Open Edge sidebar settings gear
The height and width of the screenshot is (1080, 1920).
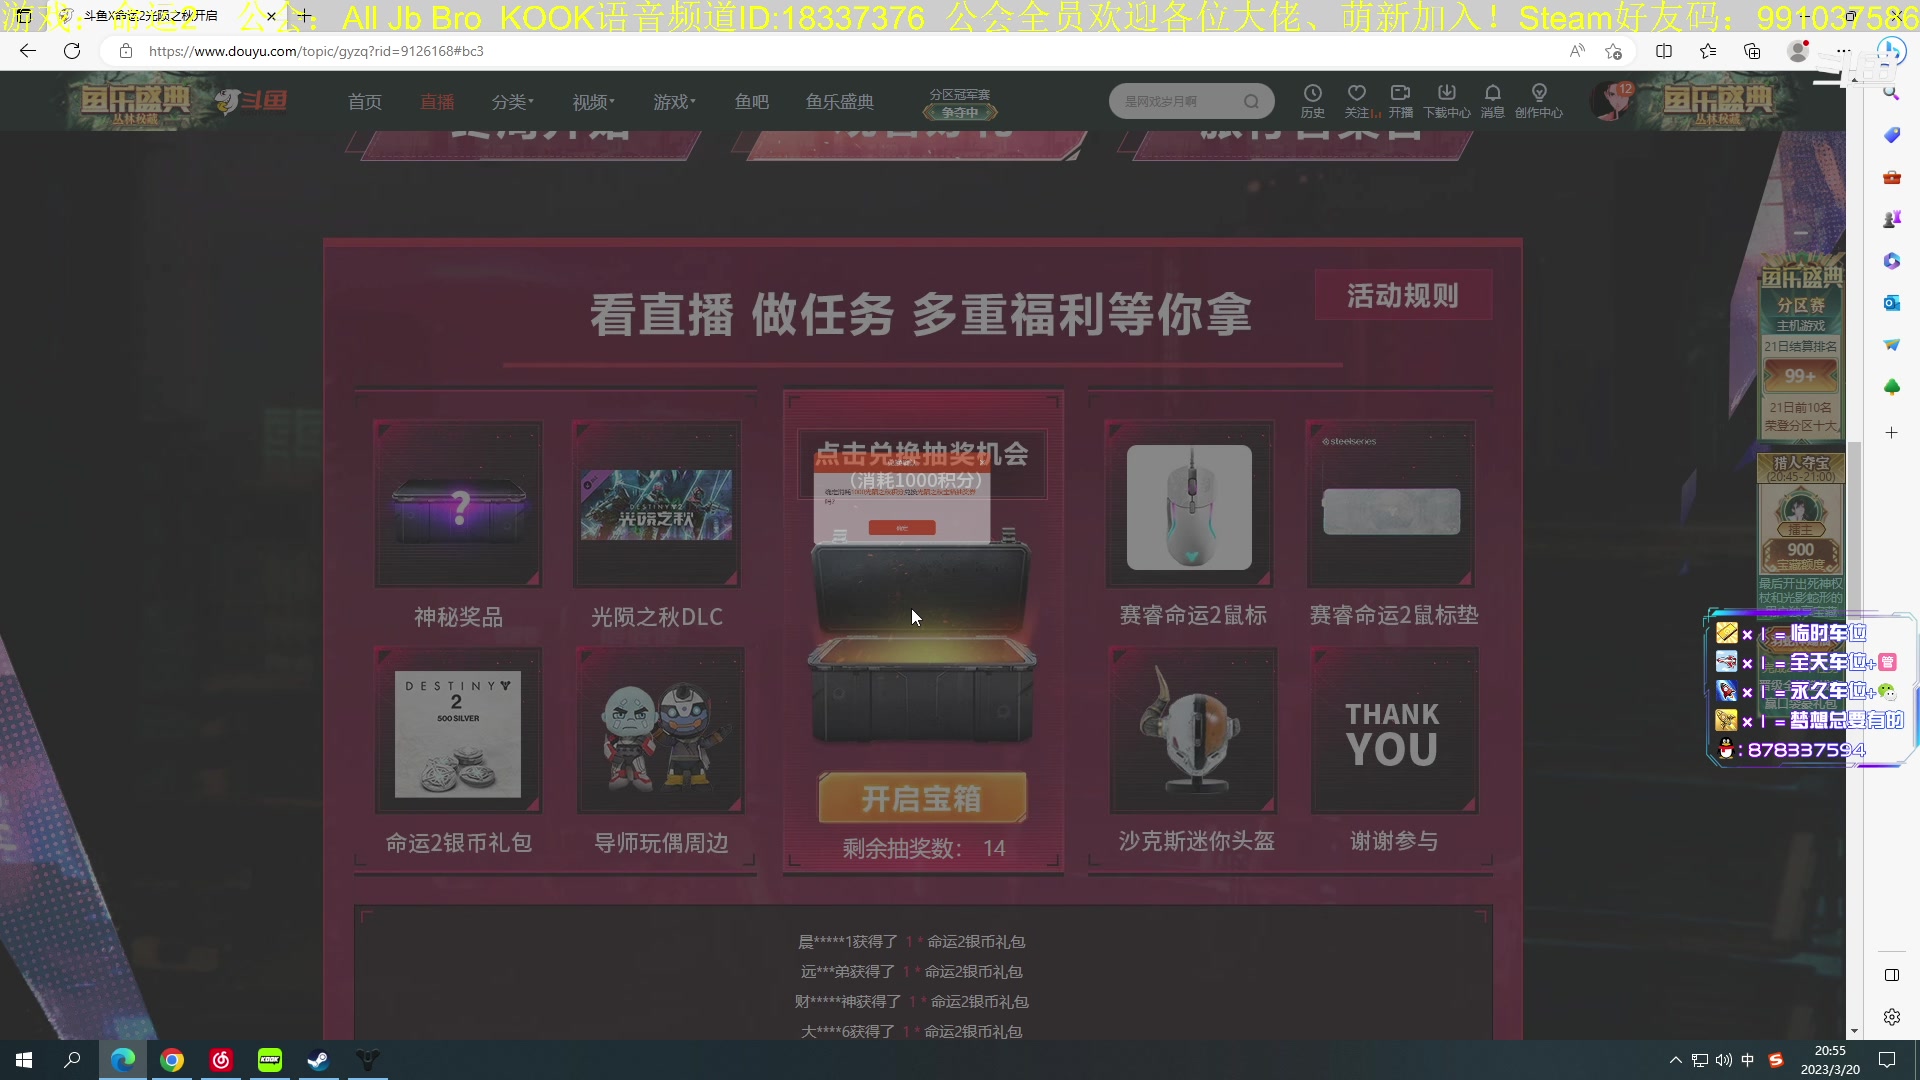(1891, 1017)
